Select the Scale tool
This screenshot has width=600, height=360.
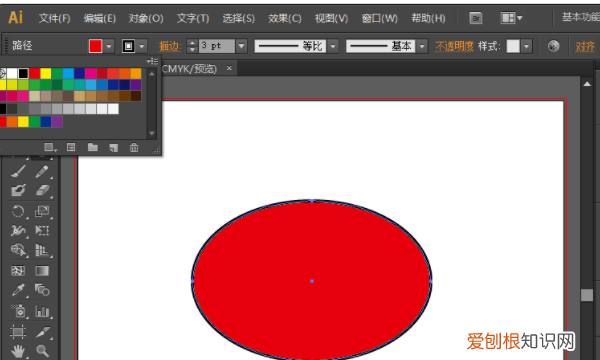[42, 211]
